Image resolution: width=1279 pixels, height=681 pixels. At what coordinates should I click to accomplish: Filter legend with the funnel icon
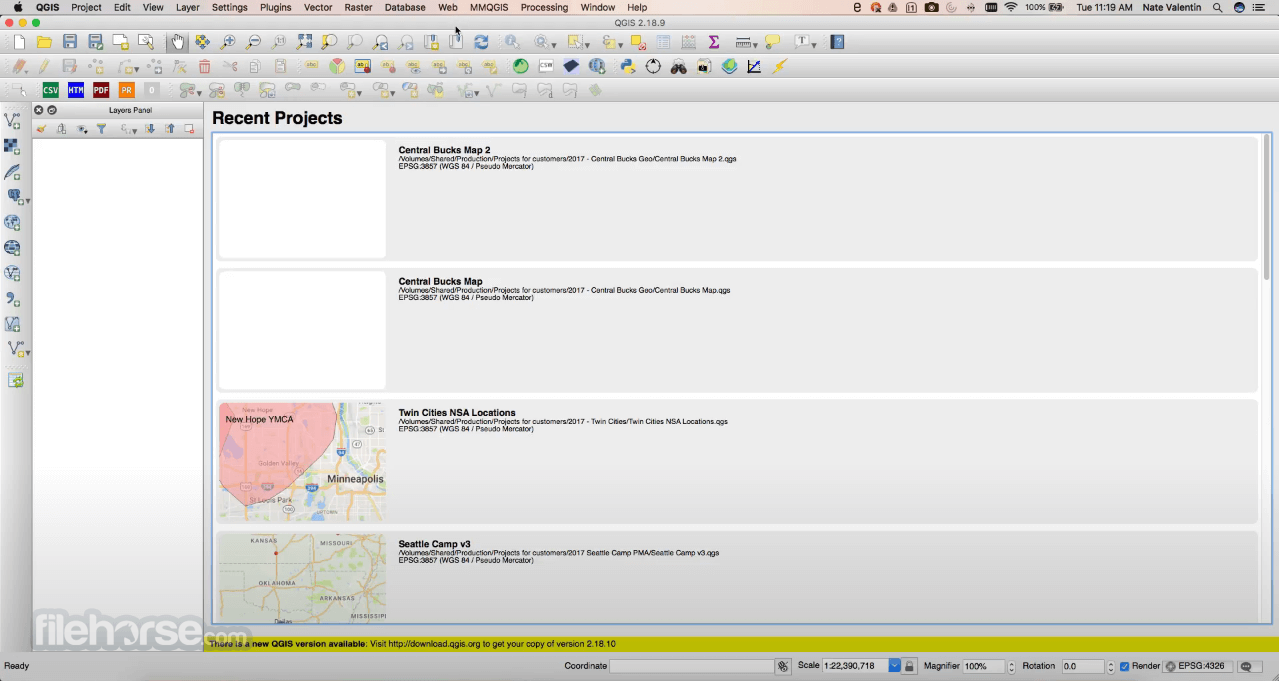click(101, 129)
